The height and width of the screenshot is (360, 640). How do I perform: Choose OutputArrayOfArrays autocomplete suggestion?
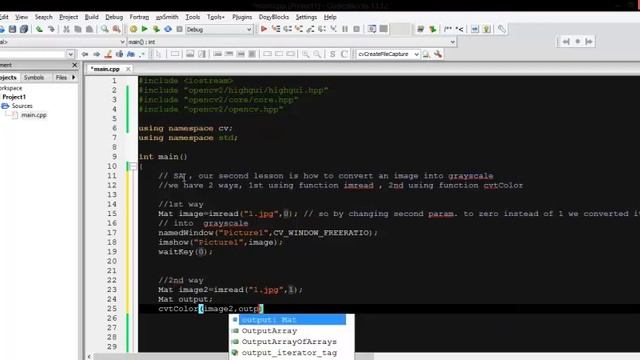pyautogui.click(x=288, y=342)
